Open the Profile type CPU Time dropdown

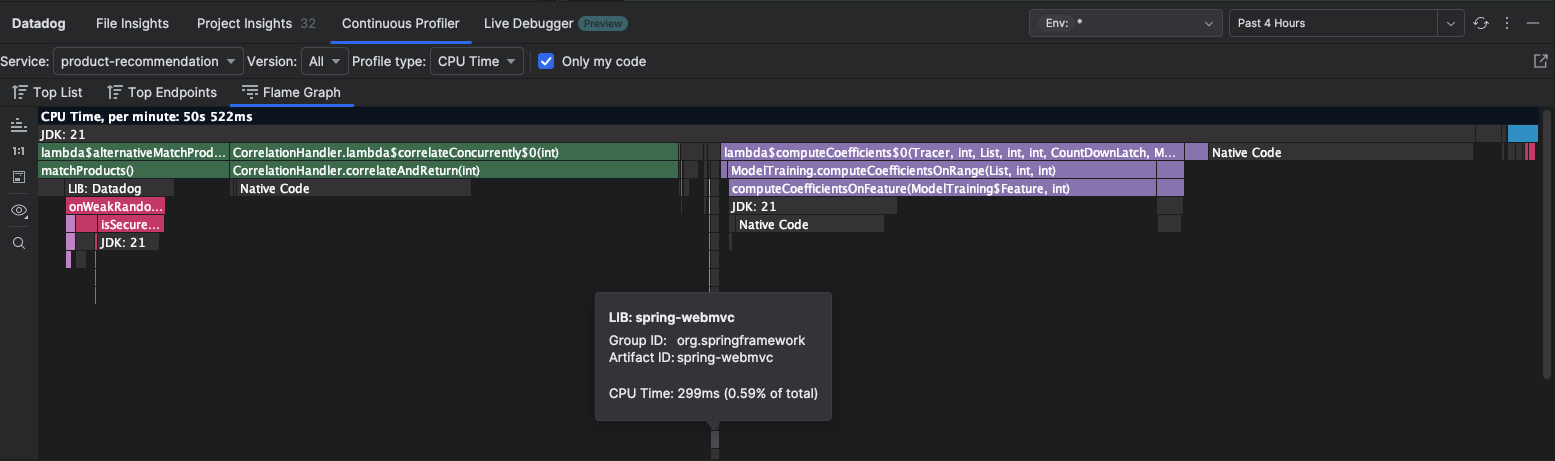(476, 61)
